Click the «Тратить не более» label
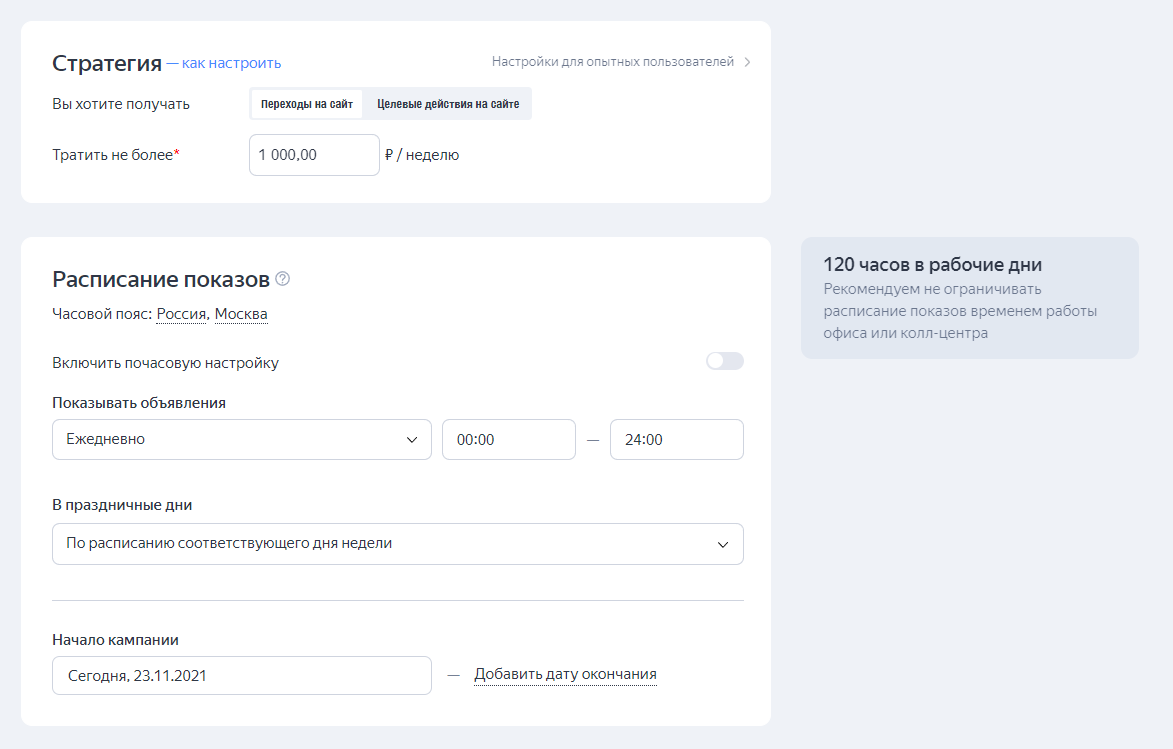 116,155
